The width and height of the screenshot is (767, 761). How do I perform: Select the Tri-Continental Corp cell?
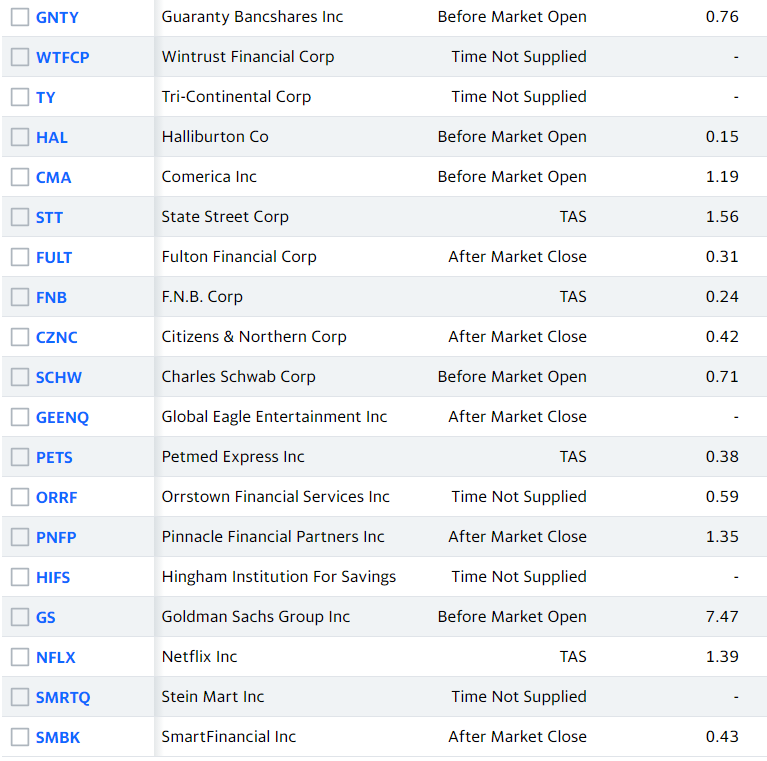(236, 97)
